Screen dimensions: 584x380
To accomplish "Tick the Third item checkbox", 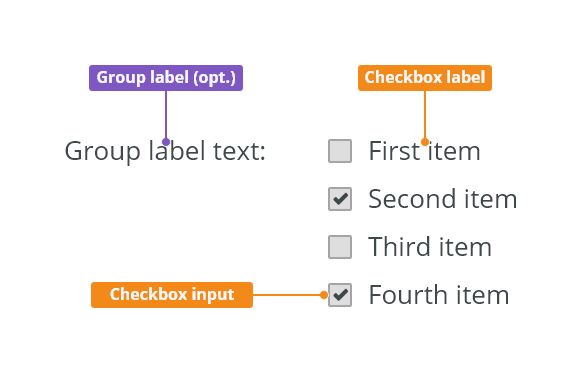I will click(340, 247).
